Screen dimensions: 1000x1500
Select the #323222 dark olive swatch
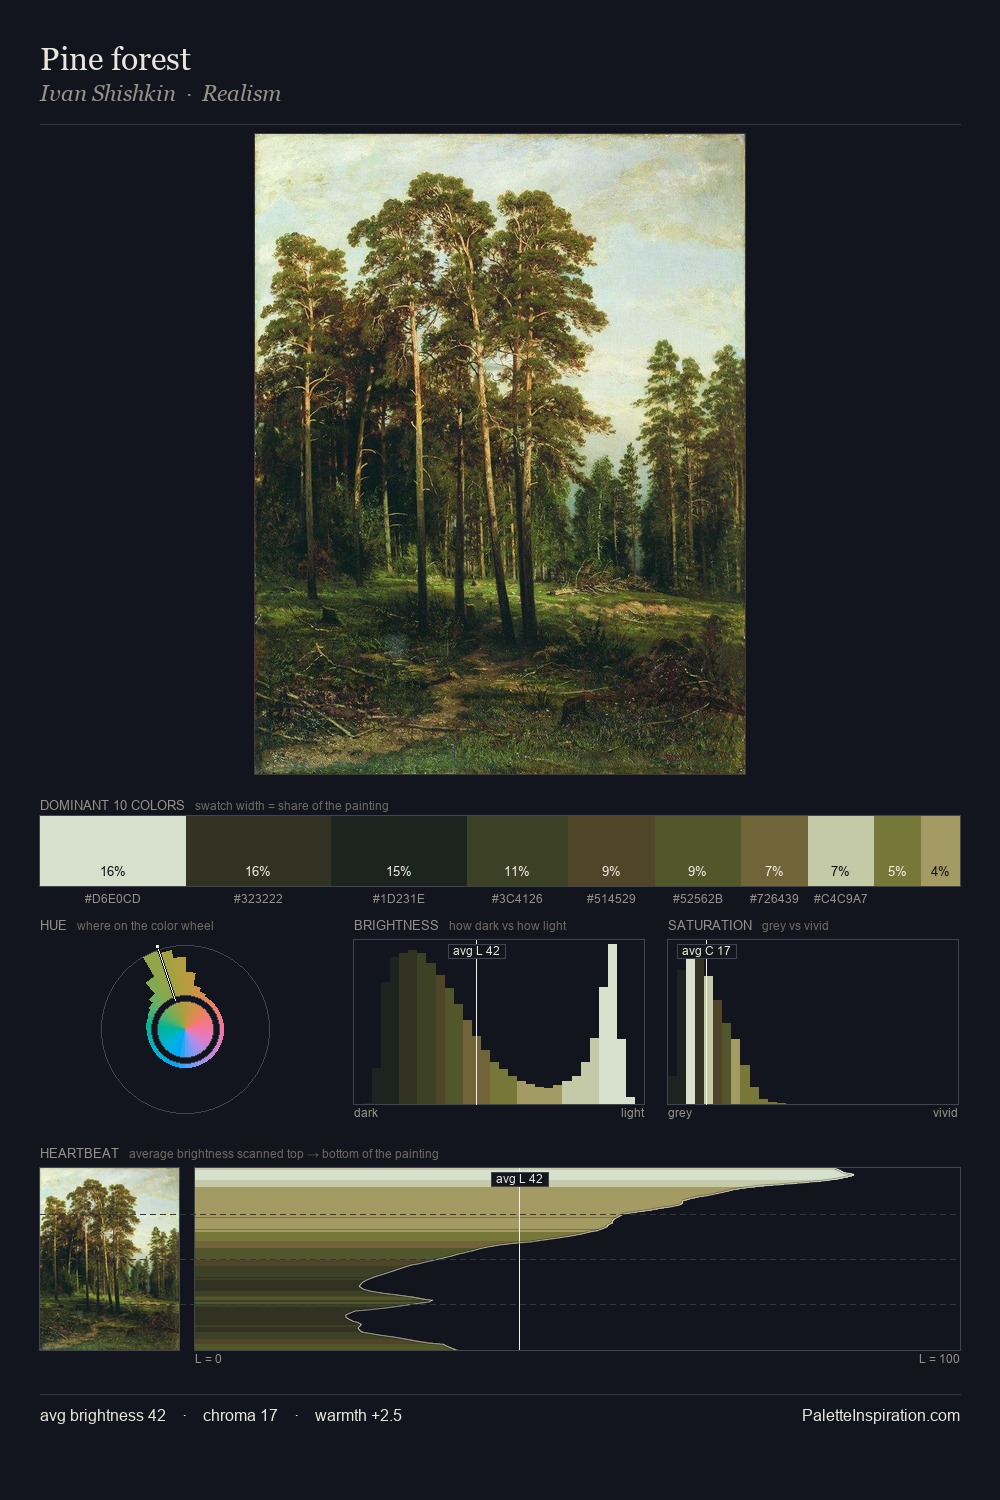258,851
